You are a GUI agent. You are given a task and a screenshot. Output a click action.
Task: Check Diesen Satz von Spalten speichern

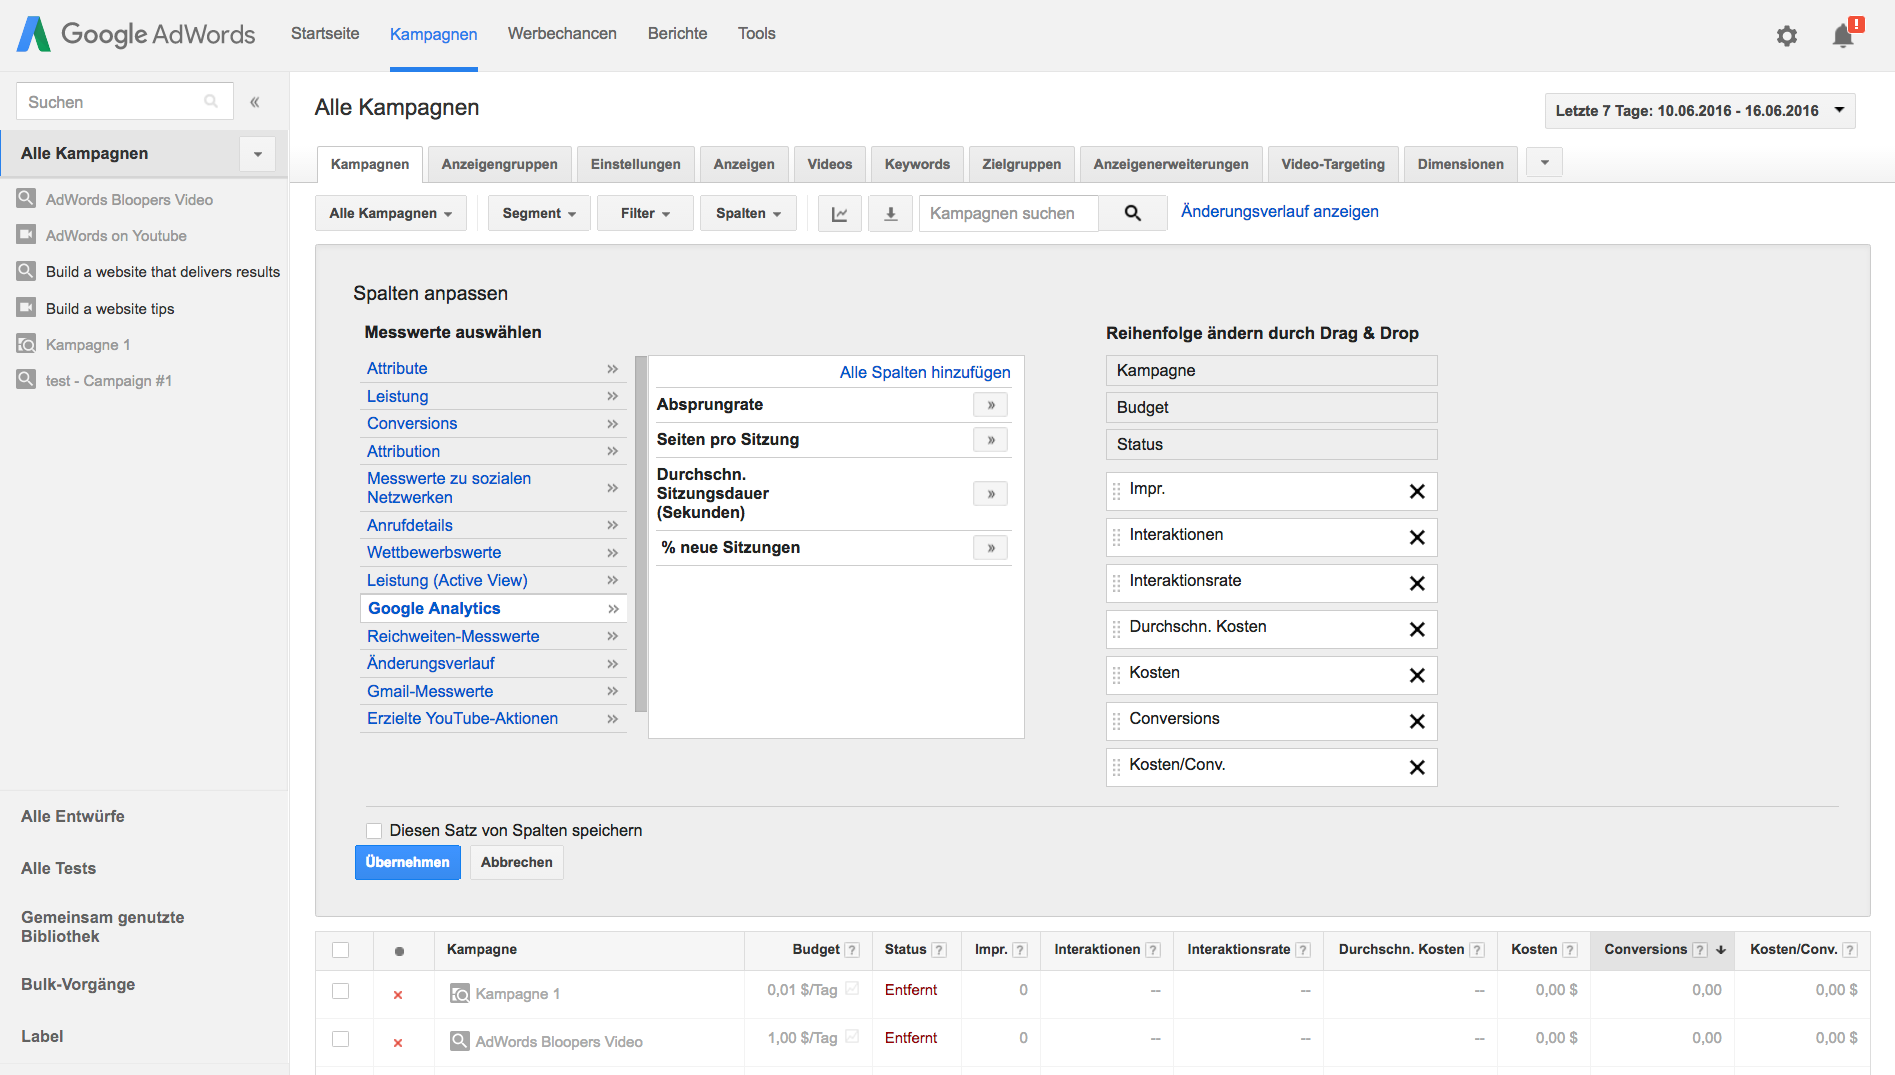click(374, 831)
